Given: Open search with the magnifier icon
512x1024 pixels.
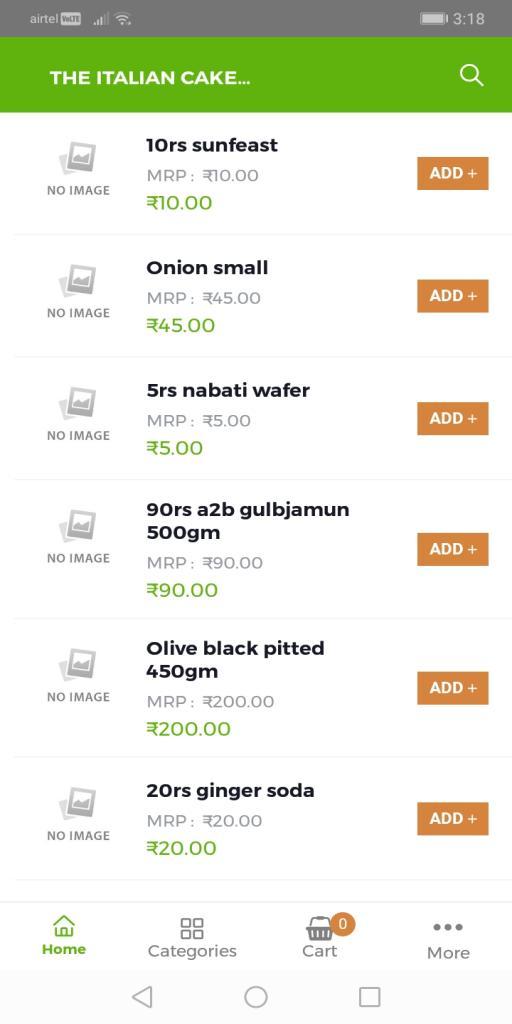Looking at the screenshot, I should pyautogui.click(x=471, y=76).
